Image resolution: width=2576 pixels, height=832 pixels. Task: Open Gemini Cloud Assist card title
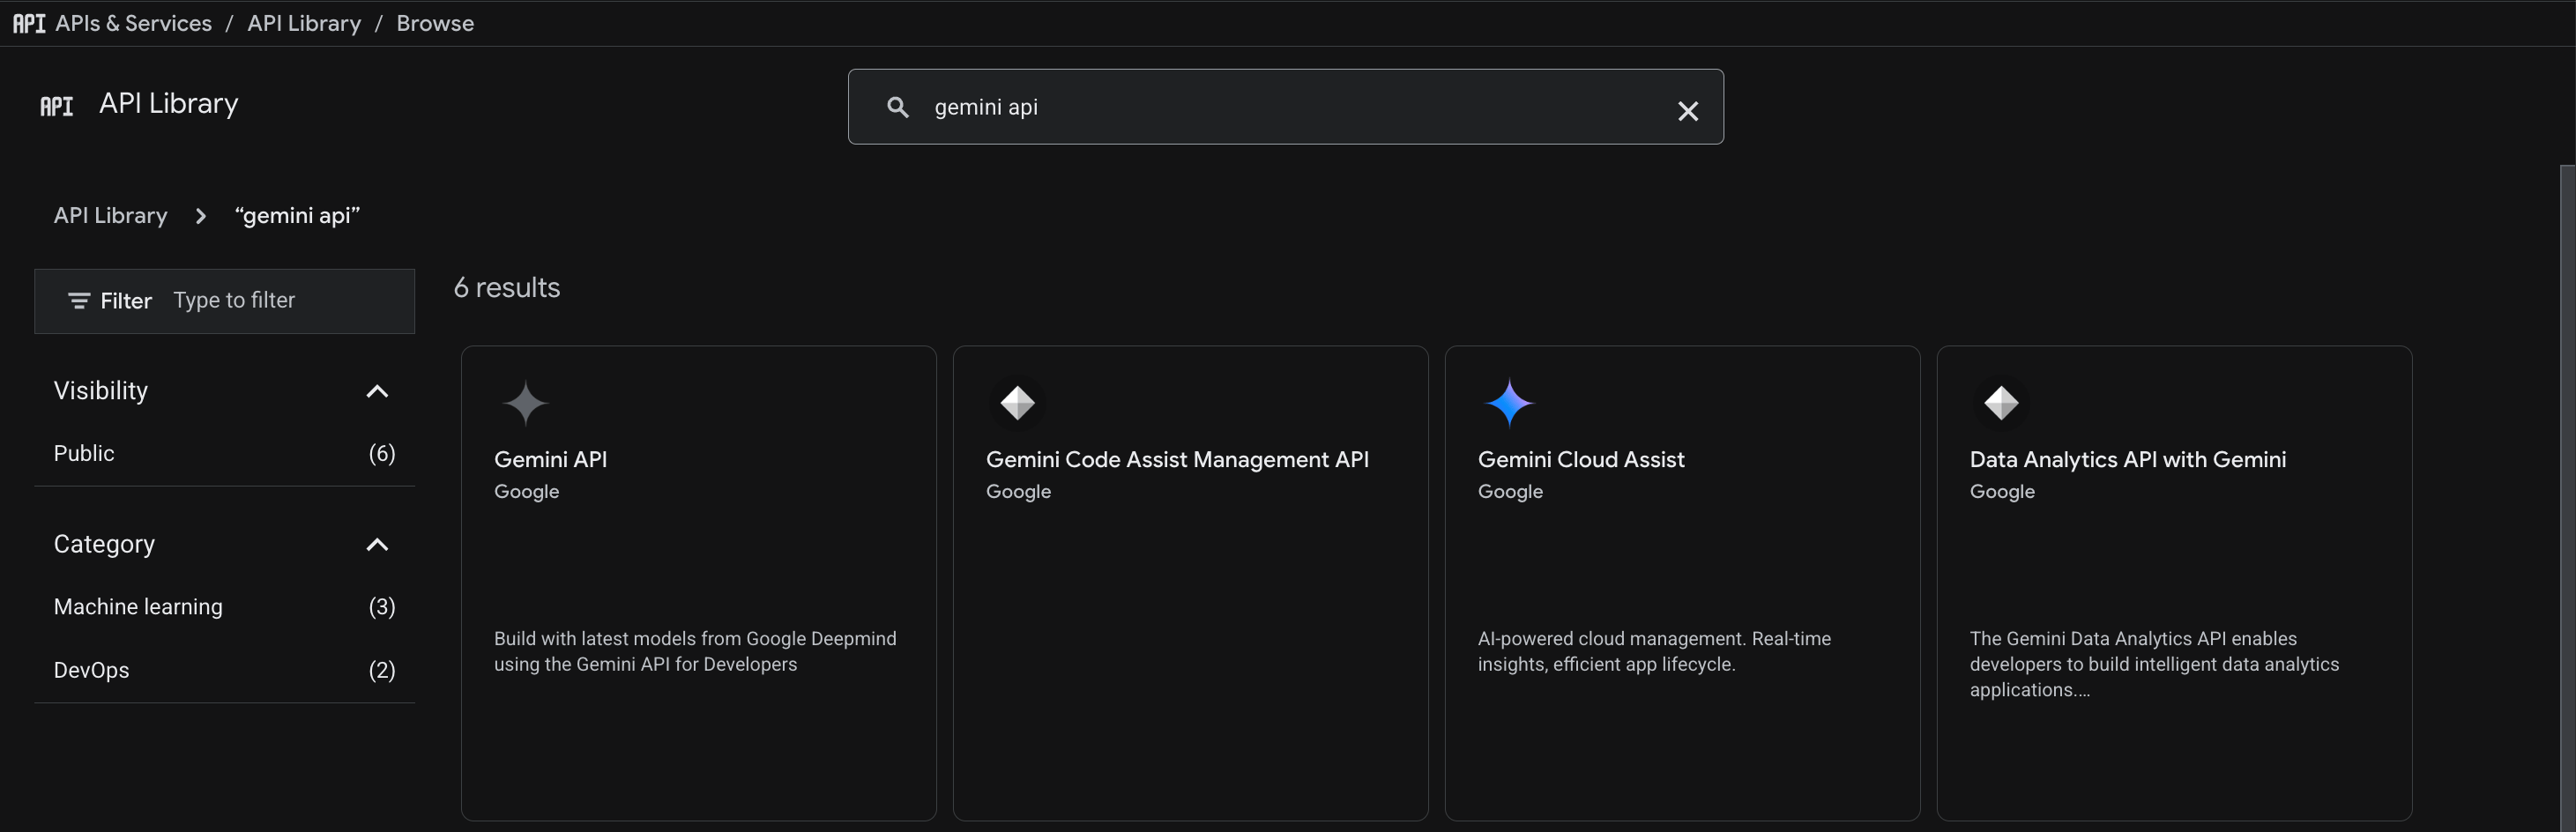point(1581,460)
